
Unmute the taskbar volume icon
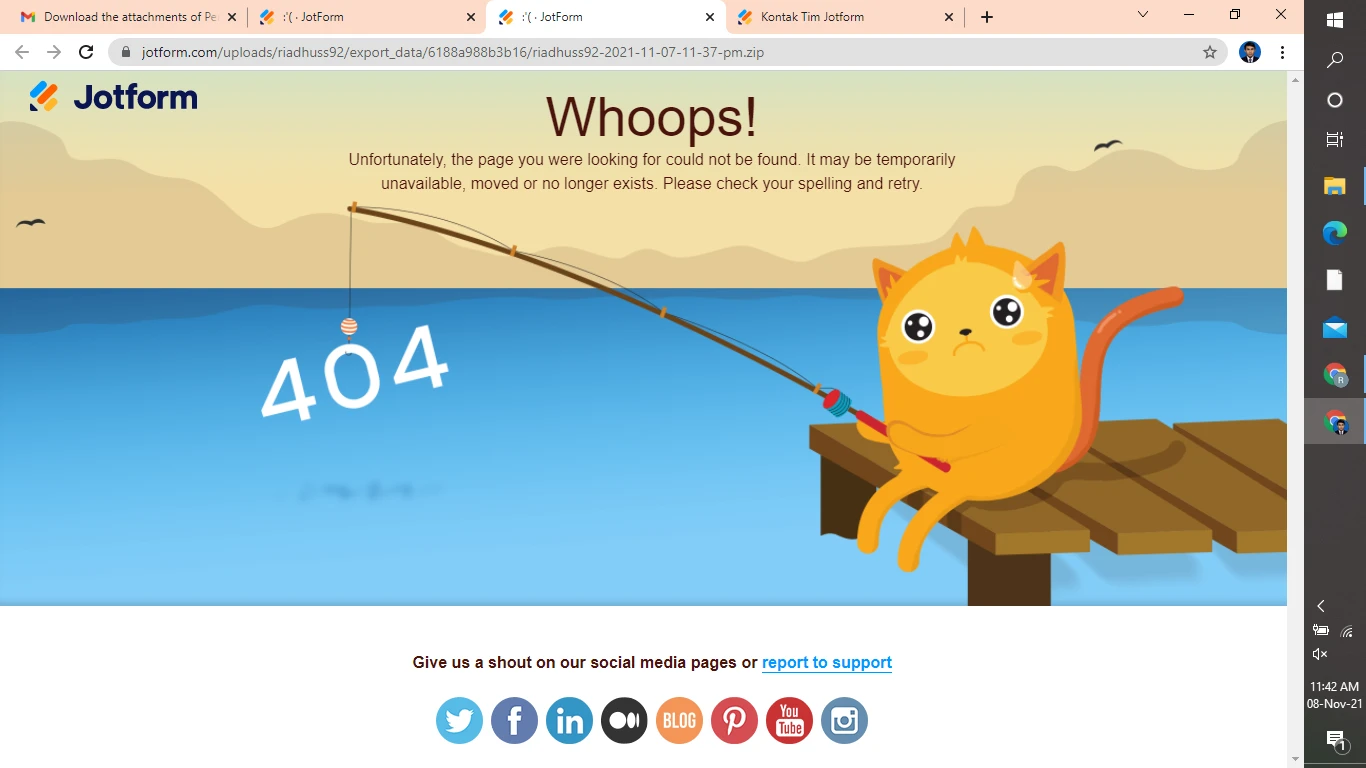(x=1320, y=654)
